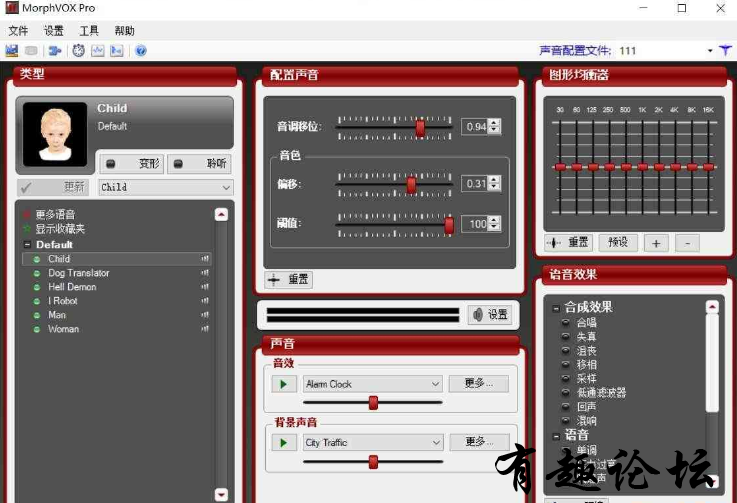The height and width of the screenshot is (503, 737).
Task: Click the voice effects list scroll-up arrow
Action: coord(713,307)
